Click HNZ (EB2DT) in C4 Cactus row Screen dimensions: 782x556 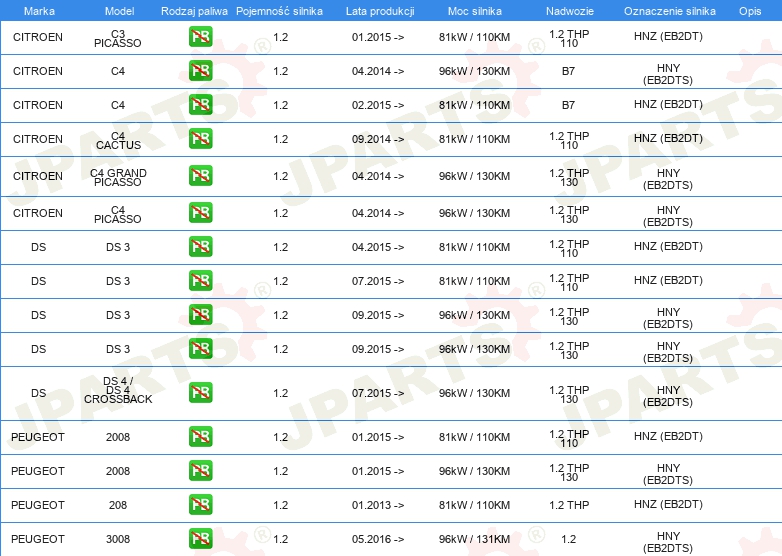[x=668, y=138]
